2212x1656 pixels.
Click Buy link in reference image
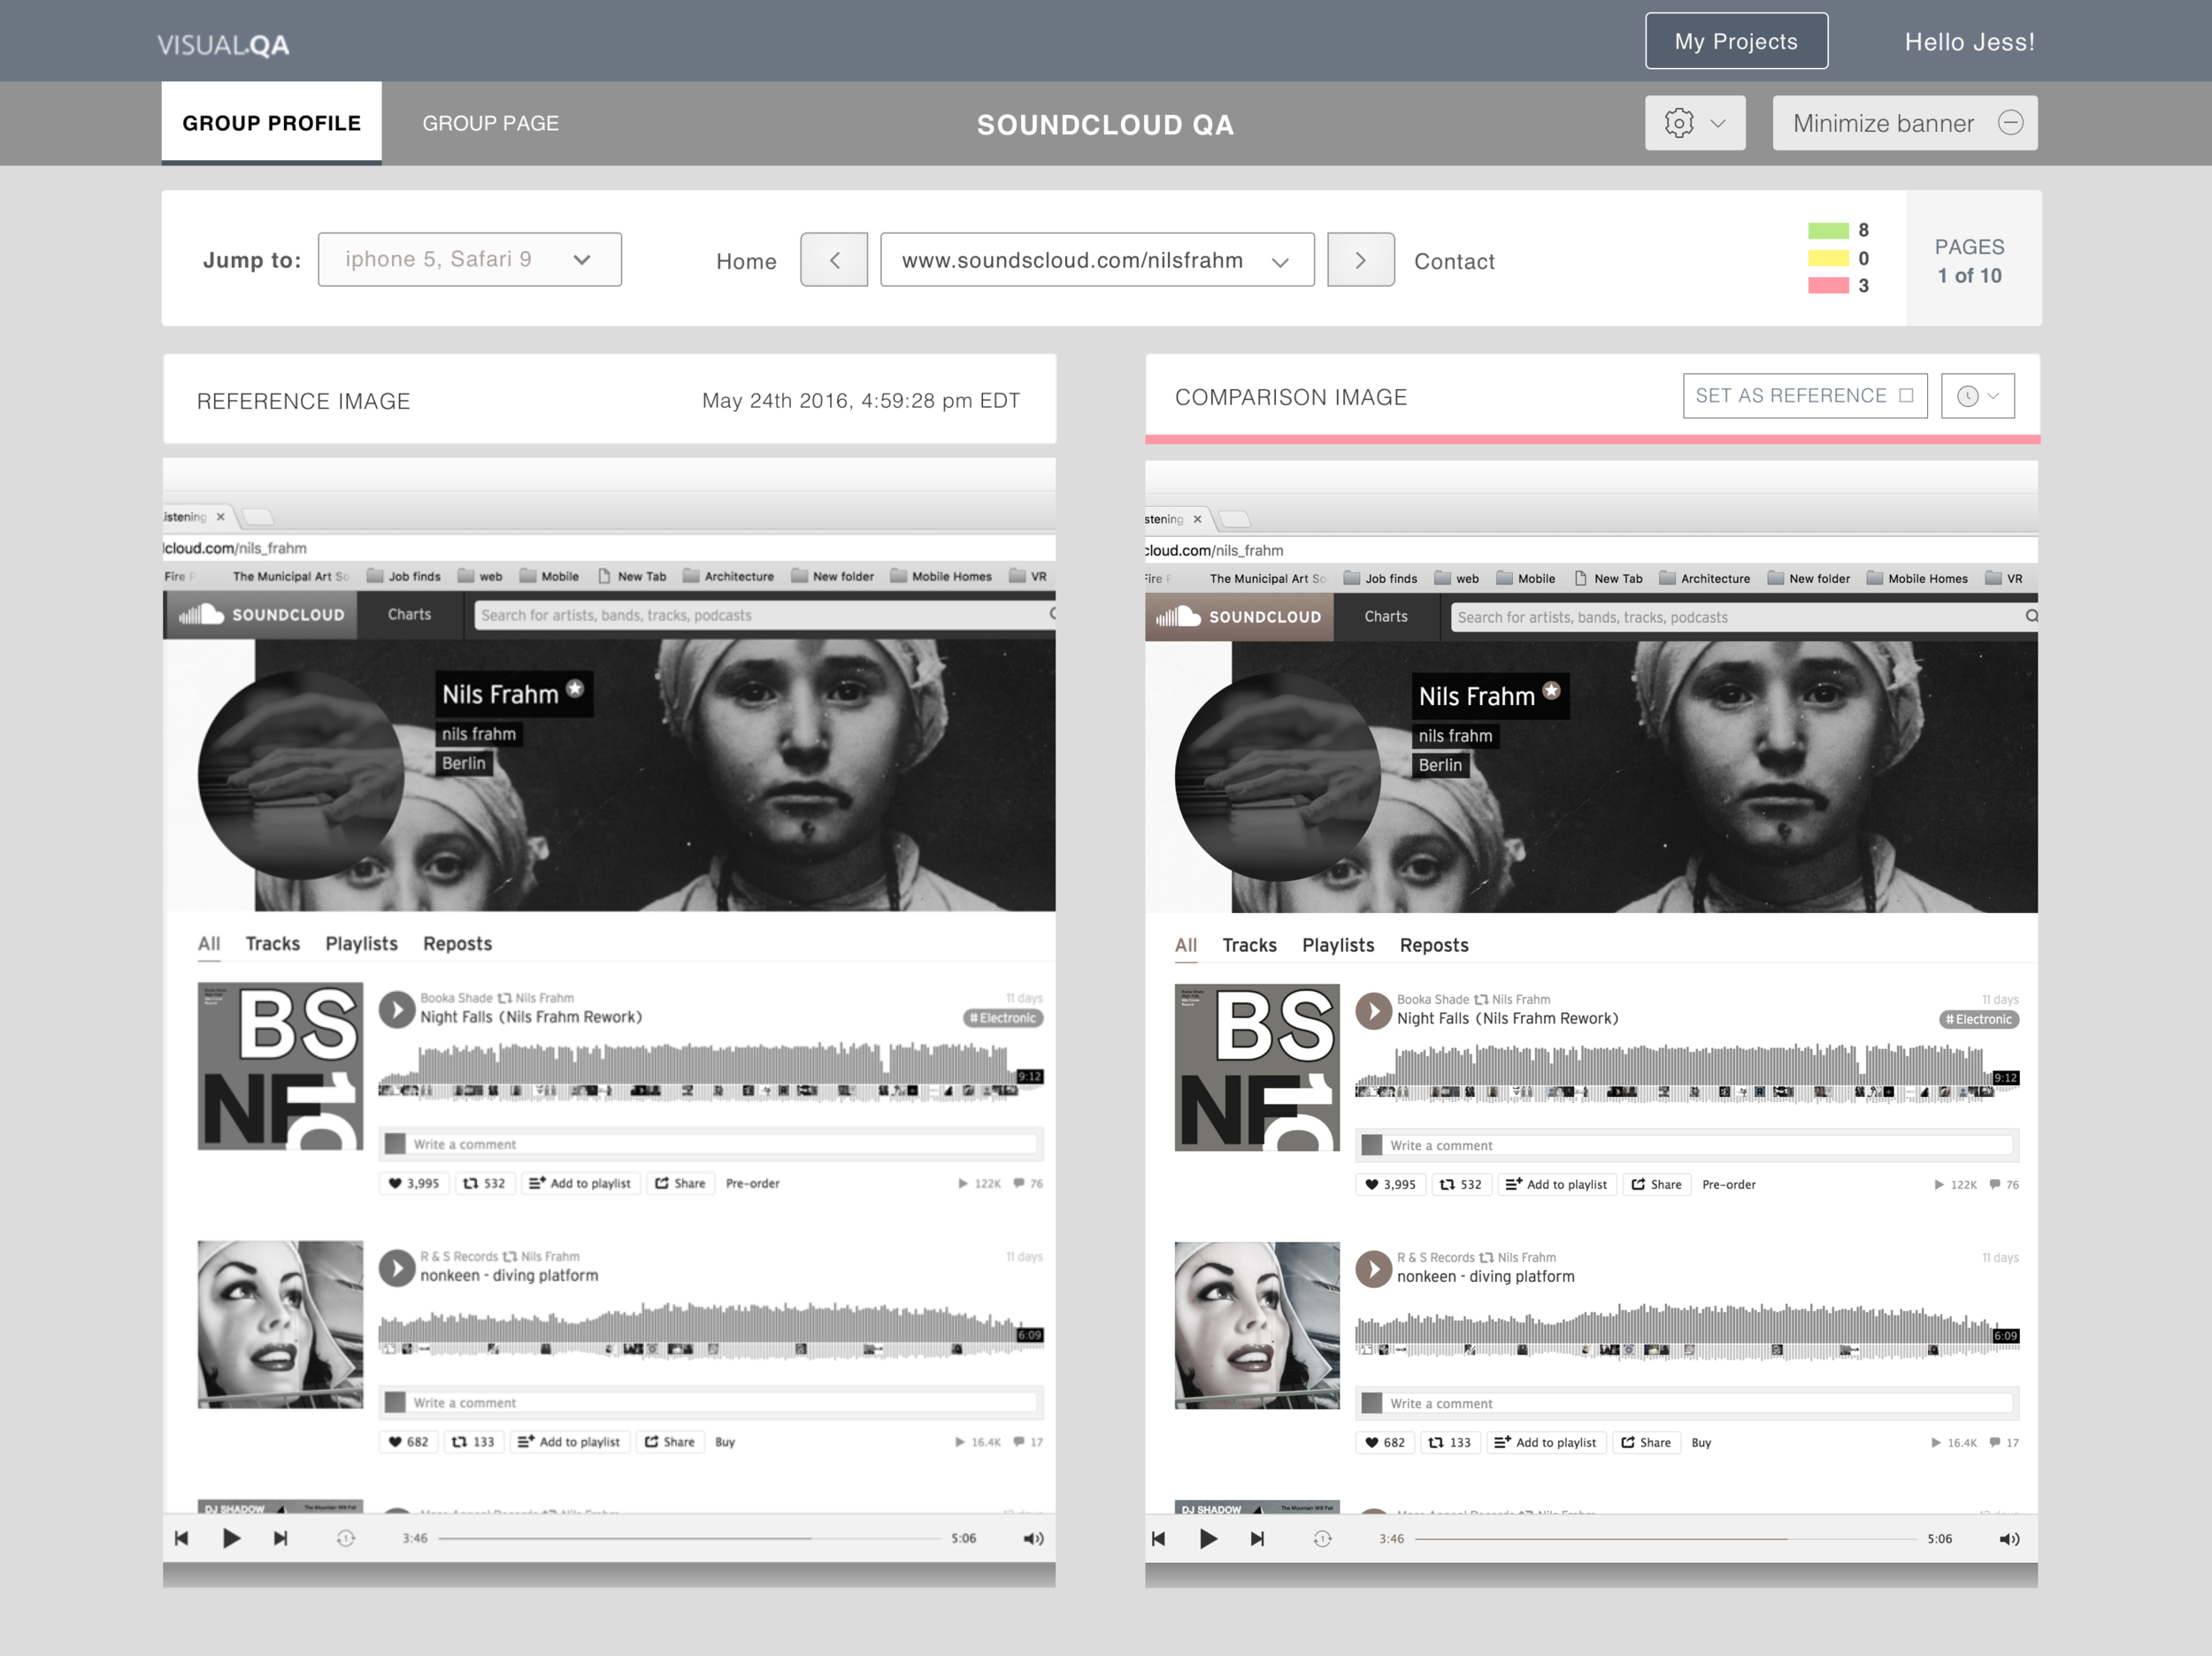pyautogui.click(x=725, y=1442)
